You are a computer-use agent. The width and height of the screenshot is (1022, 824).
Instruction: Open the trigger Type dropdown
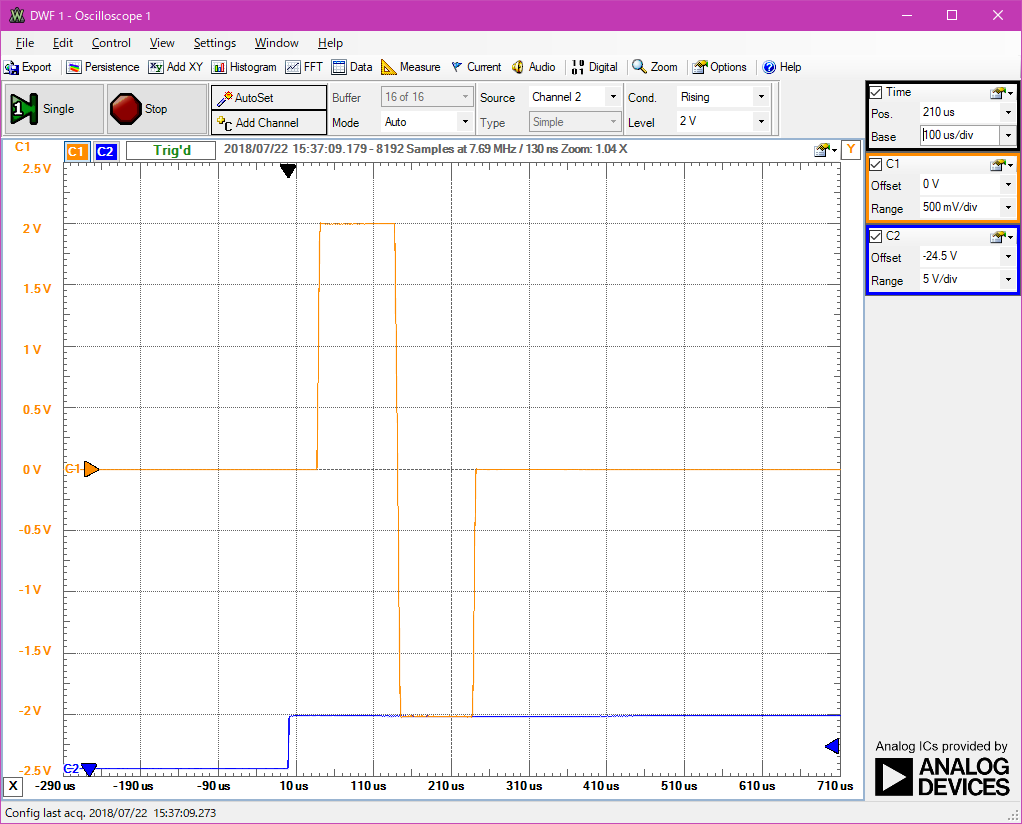click(574, 122)
